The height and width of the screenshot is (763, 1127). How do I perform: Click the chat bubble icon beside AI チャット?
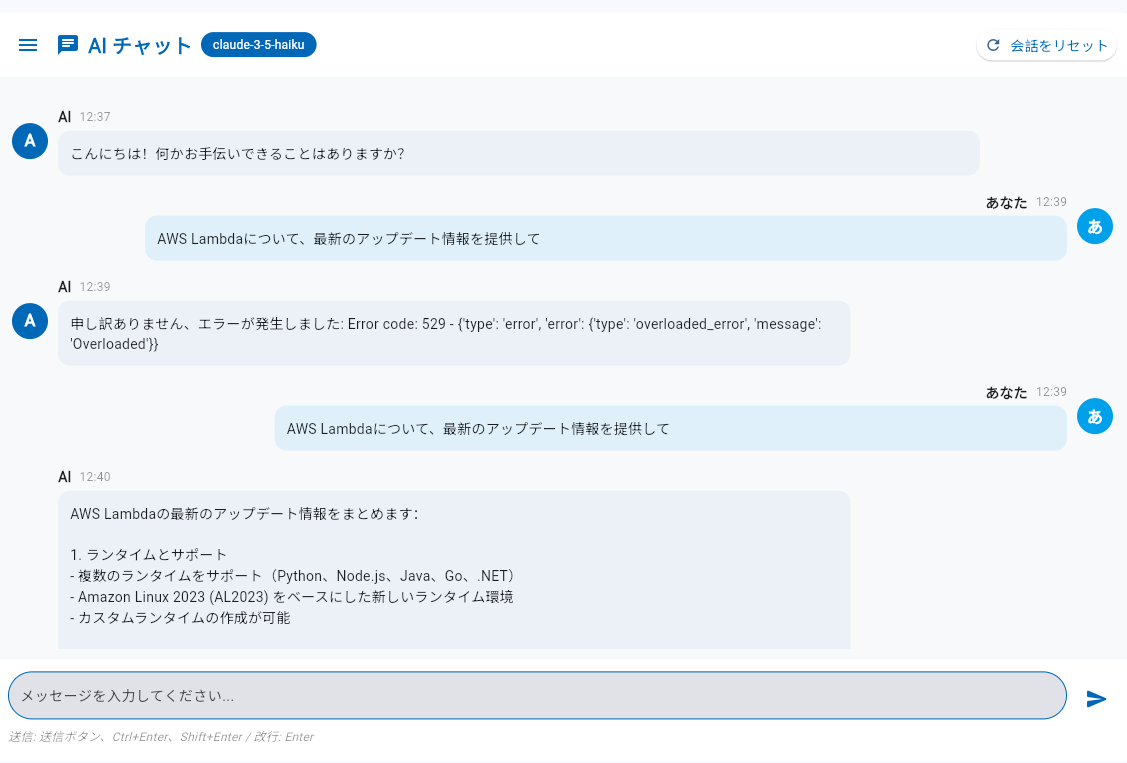click(68, 45)
